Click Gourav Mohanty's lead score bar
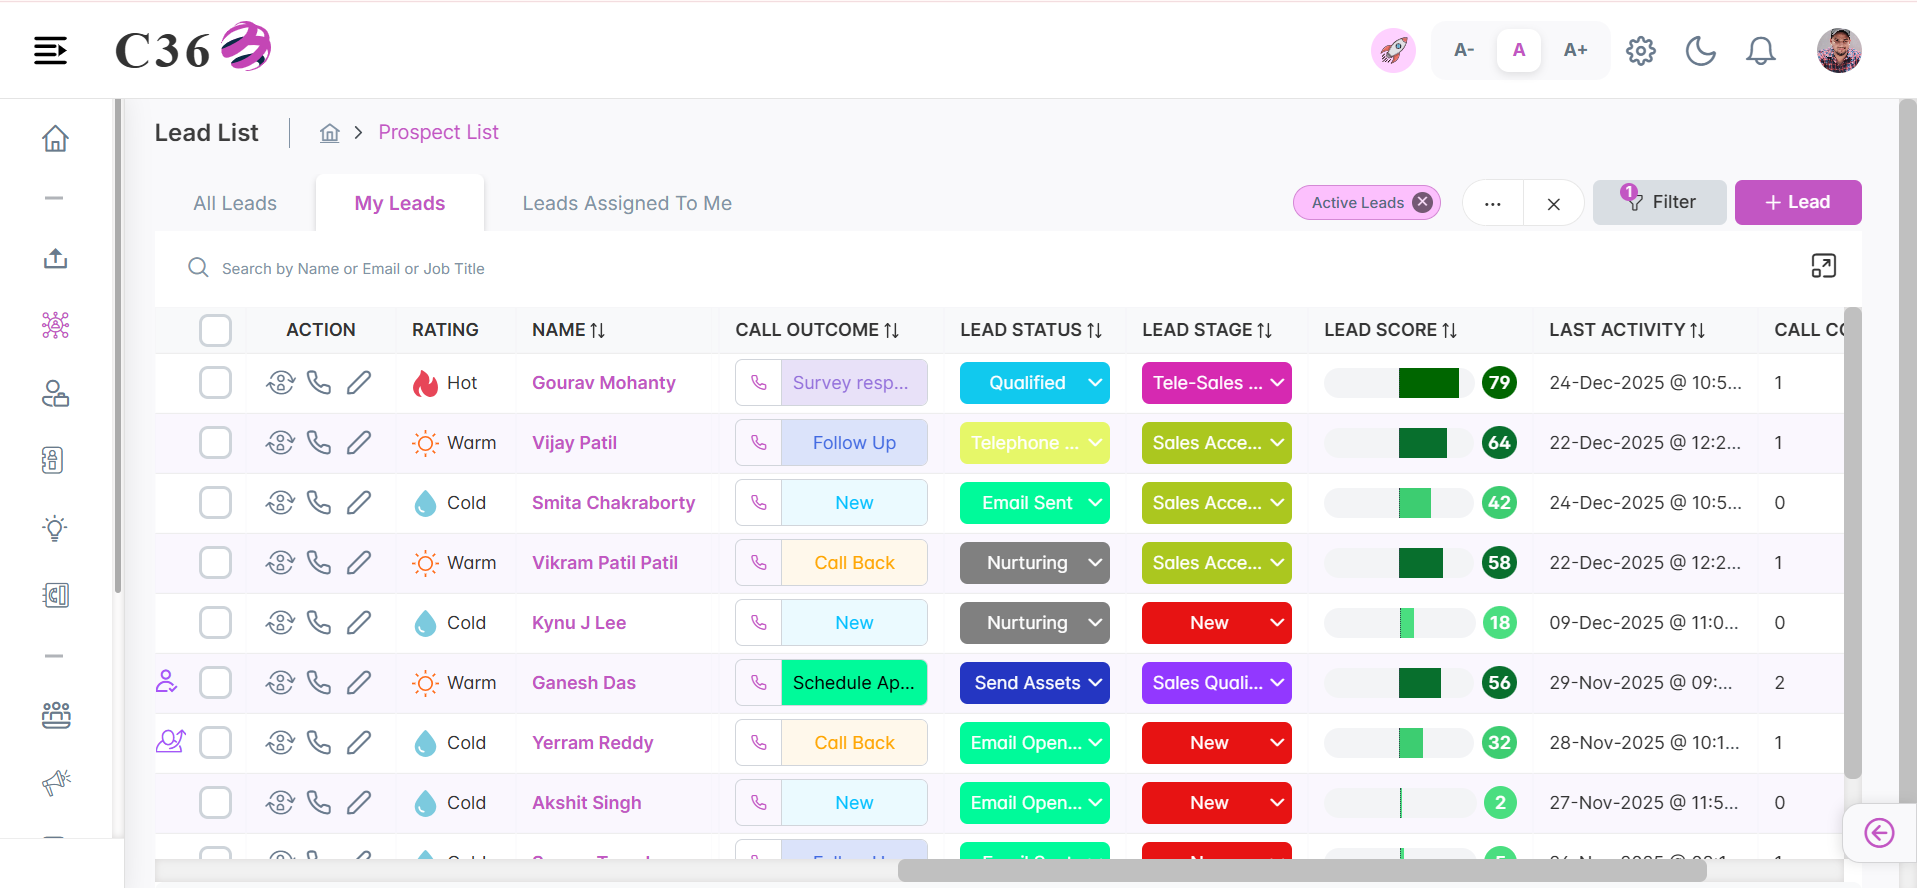 [1398, 383]
